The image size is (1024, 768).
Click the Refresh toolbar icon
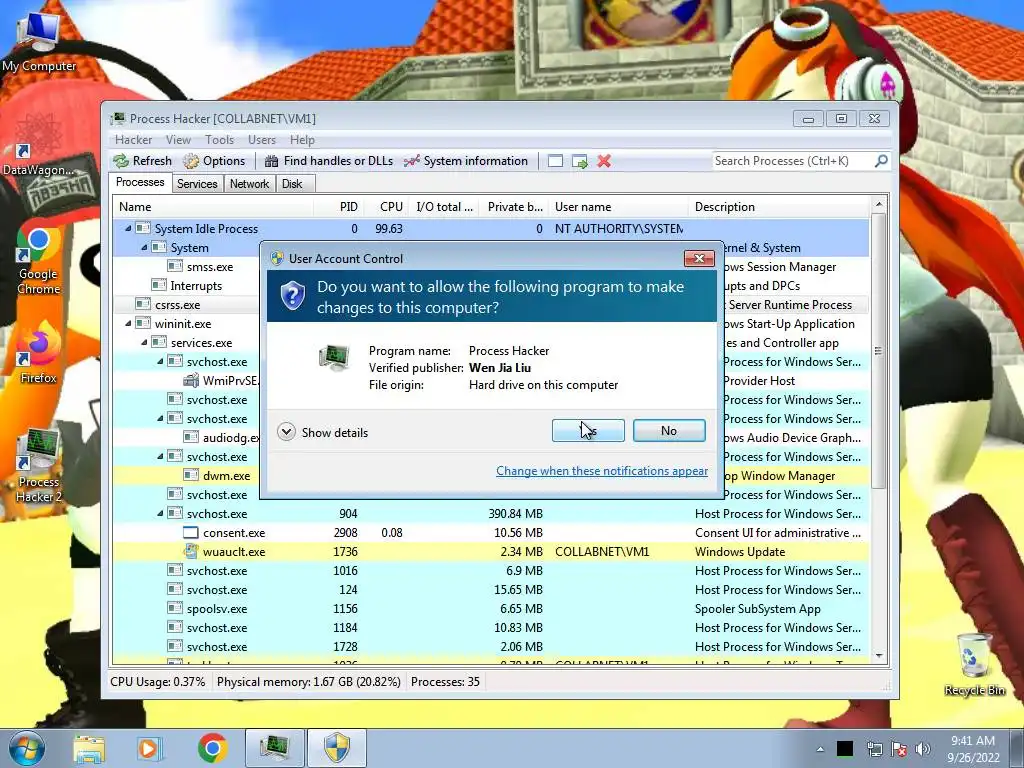pyautogui.click(x=121, y=161)
